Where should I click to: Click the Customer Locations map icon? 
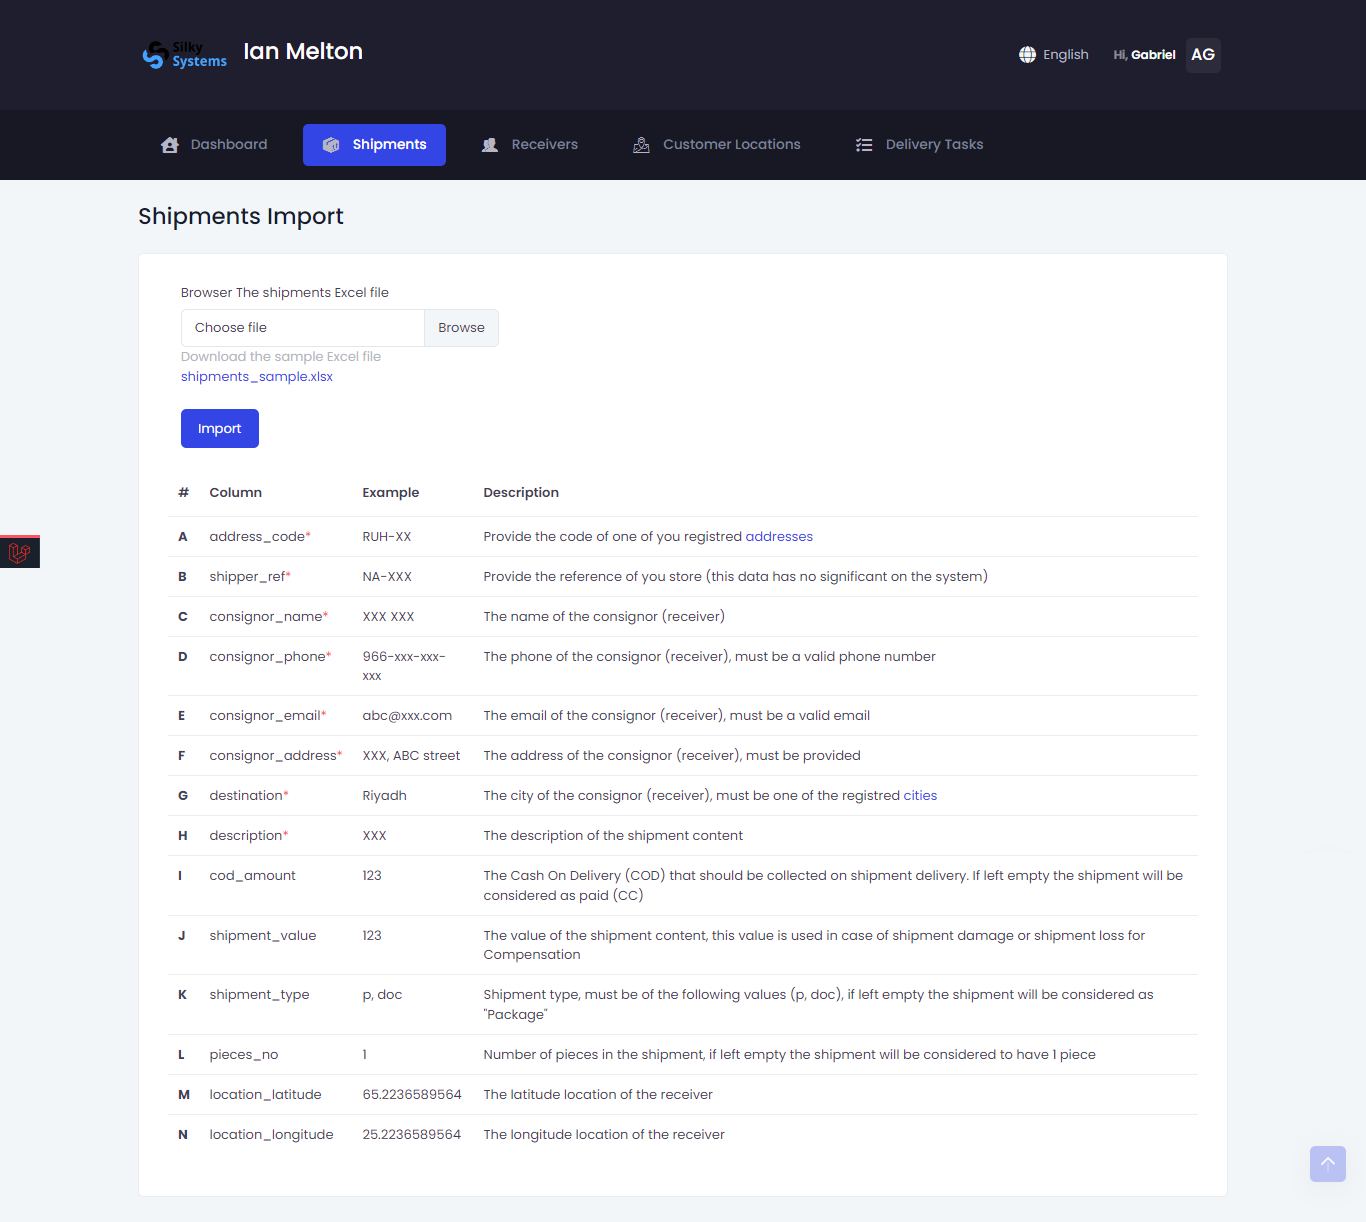[x=641, y=145]
